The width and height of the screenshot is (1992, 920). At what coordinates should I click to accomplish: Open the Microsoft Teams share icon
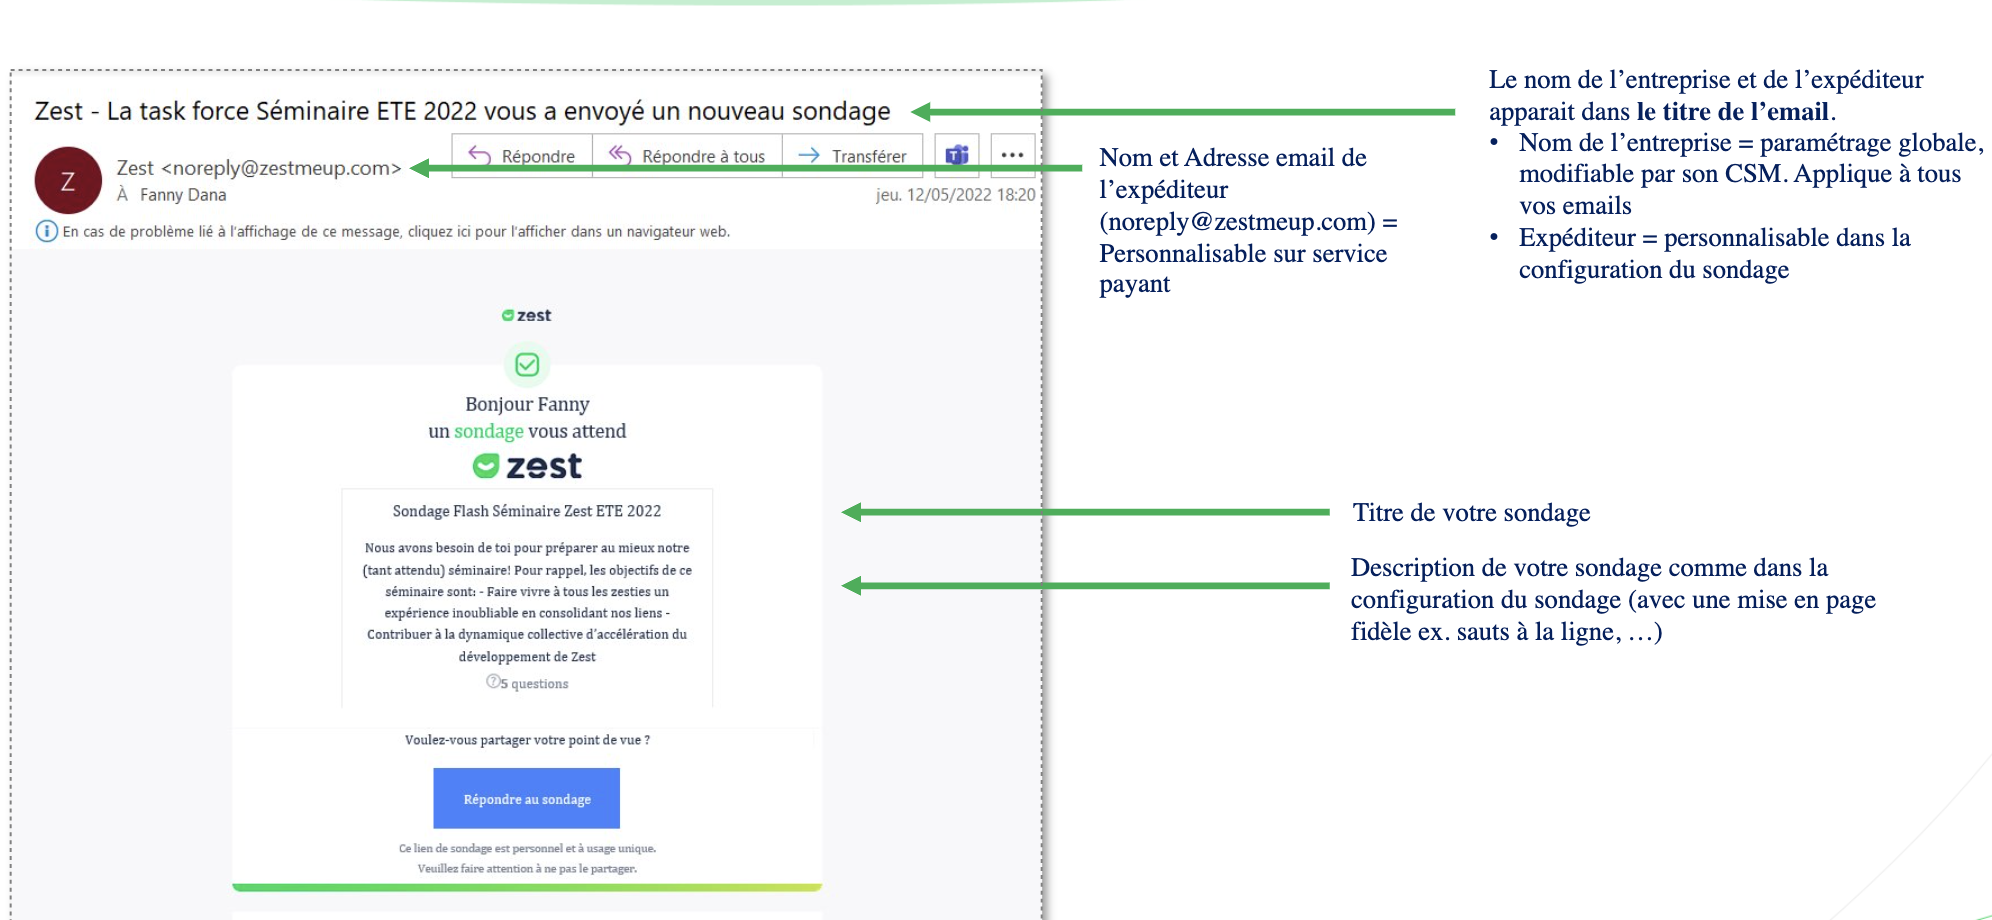957,155
